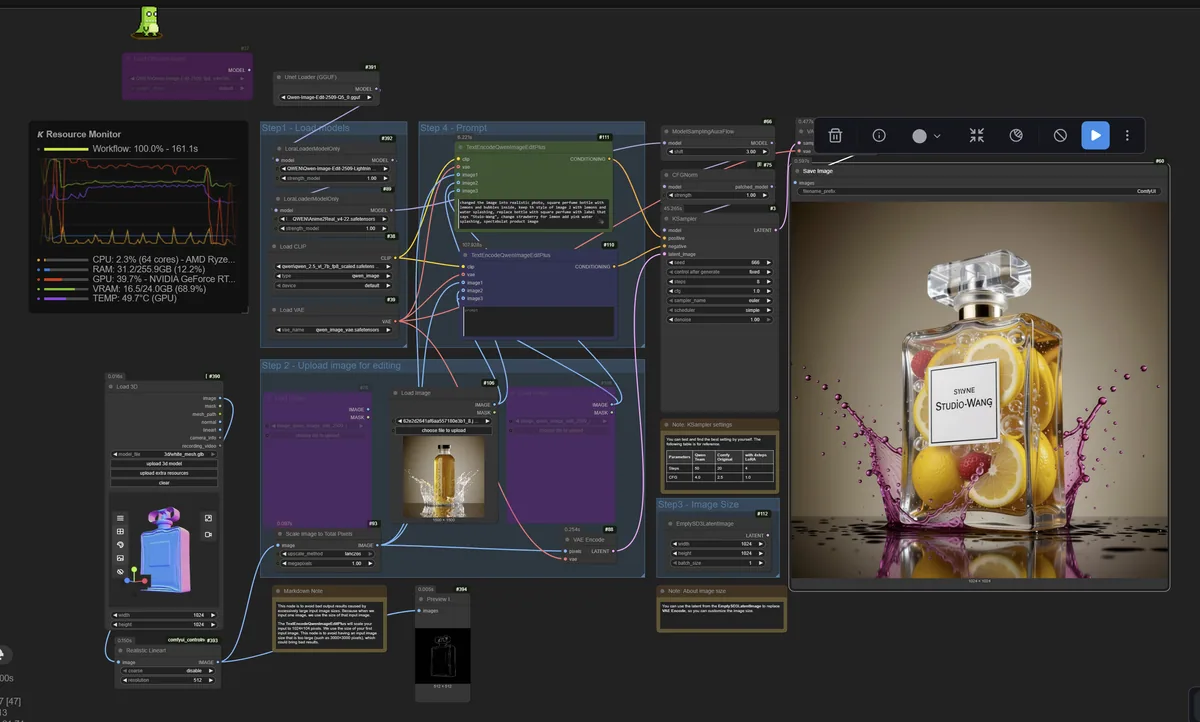This screenshot has height=722, width=1200.
Task: Toggle hidden-eye visibility icon in 3D viewer
Action: pos(120,571)
